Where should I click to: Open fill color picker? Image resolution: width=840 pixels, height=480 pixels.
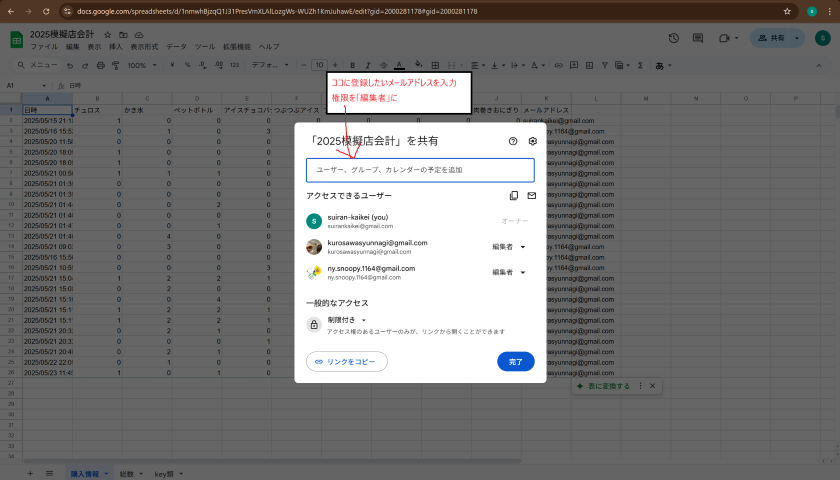tap(418, 65)
